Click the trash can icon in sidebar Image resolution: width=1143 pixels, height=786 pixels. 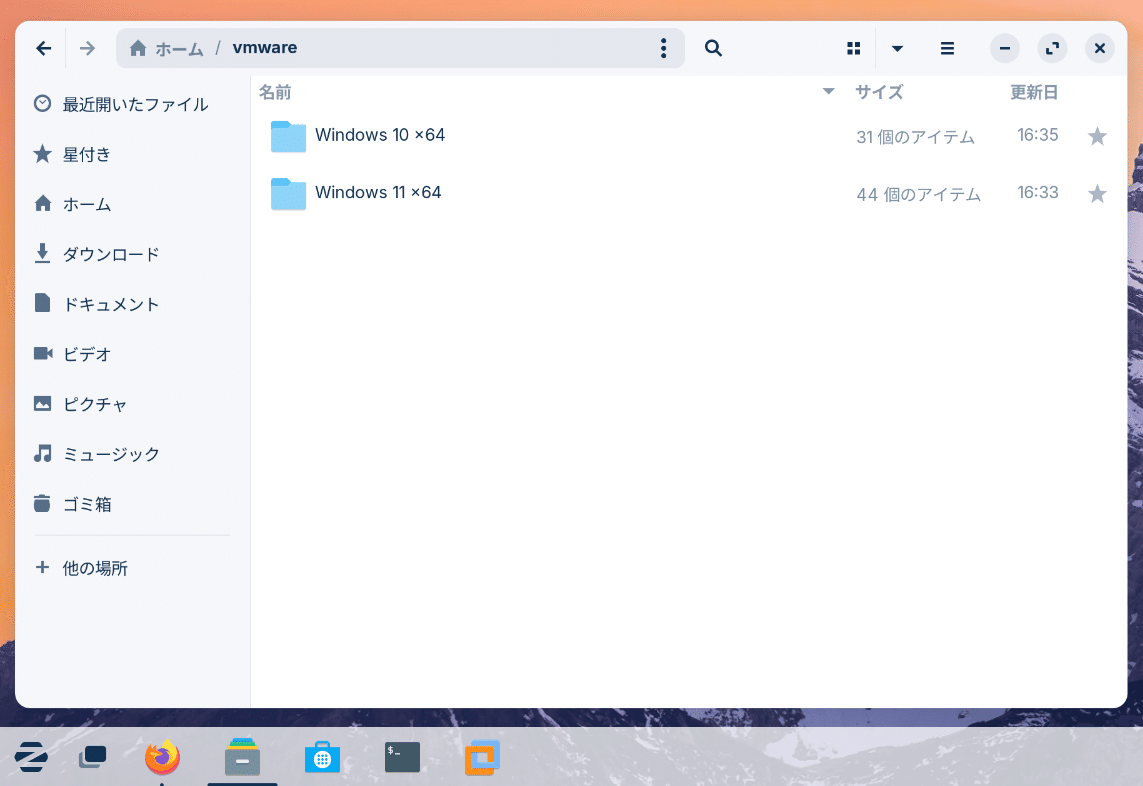click(x=42, y=503)
